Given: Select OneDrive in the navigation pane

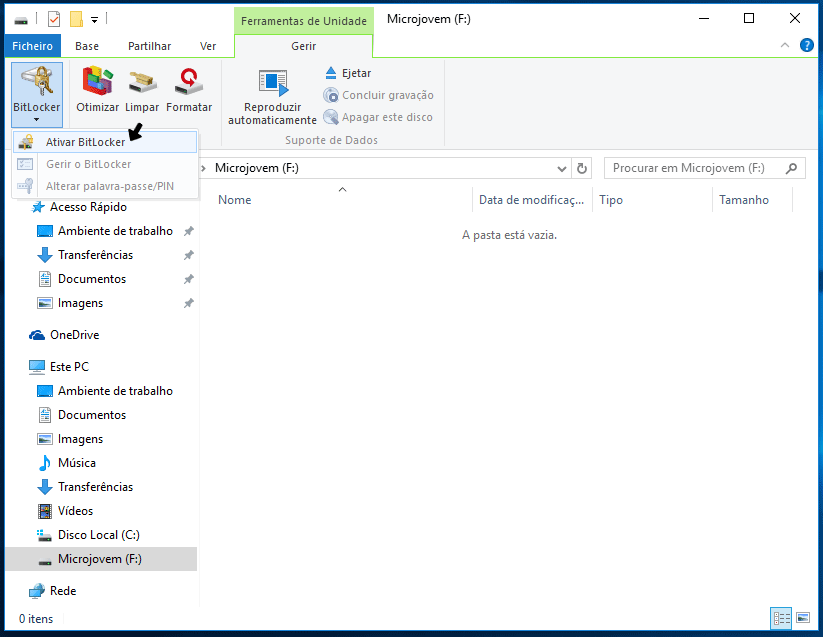Looking at the screenshot, I should coord(75,335).
